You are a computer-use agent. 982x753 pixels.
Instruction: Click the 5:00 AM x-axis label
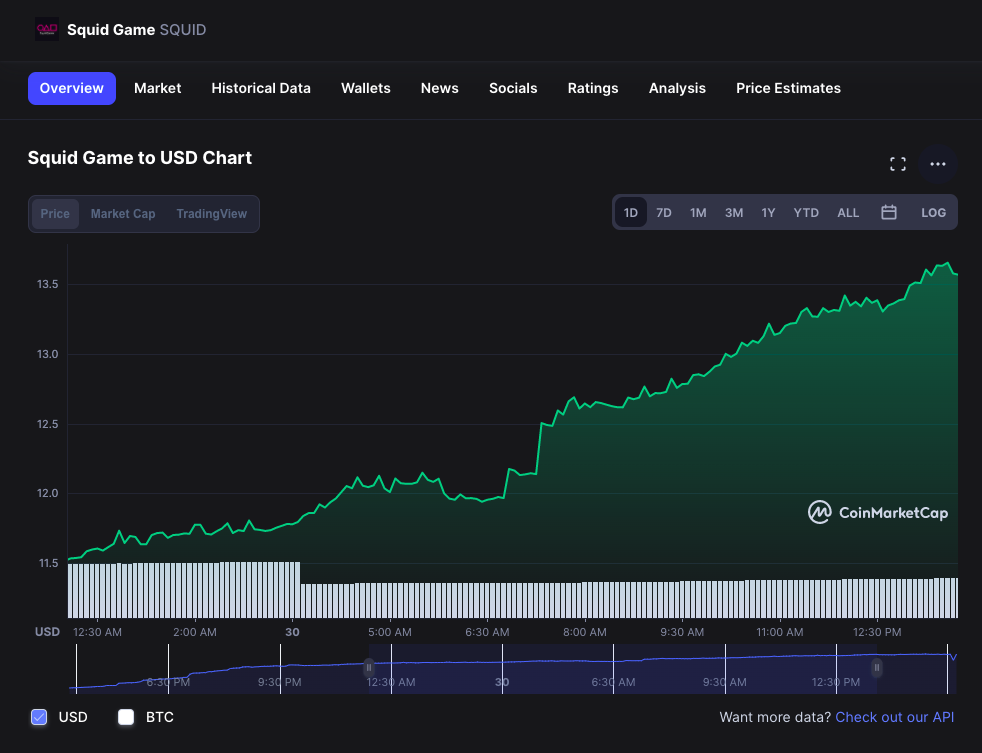[390, 632]
